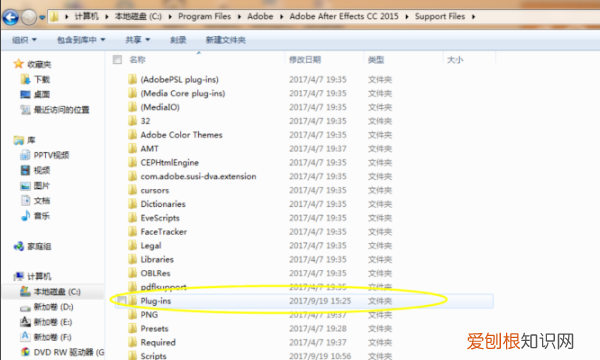Select (AdobePSL plug-ins) folder icon
Viewport: 600px width, 360px height.
[132, 79]
